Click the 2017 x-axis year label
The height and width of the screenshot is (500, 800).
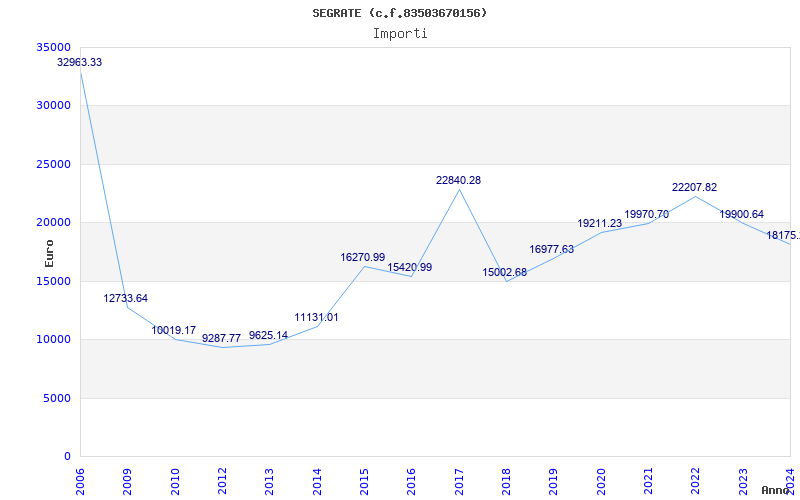(459, 482)
